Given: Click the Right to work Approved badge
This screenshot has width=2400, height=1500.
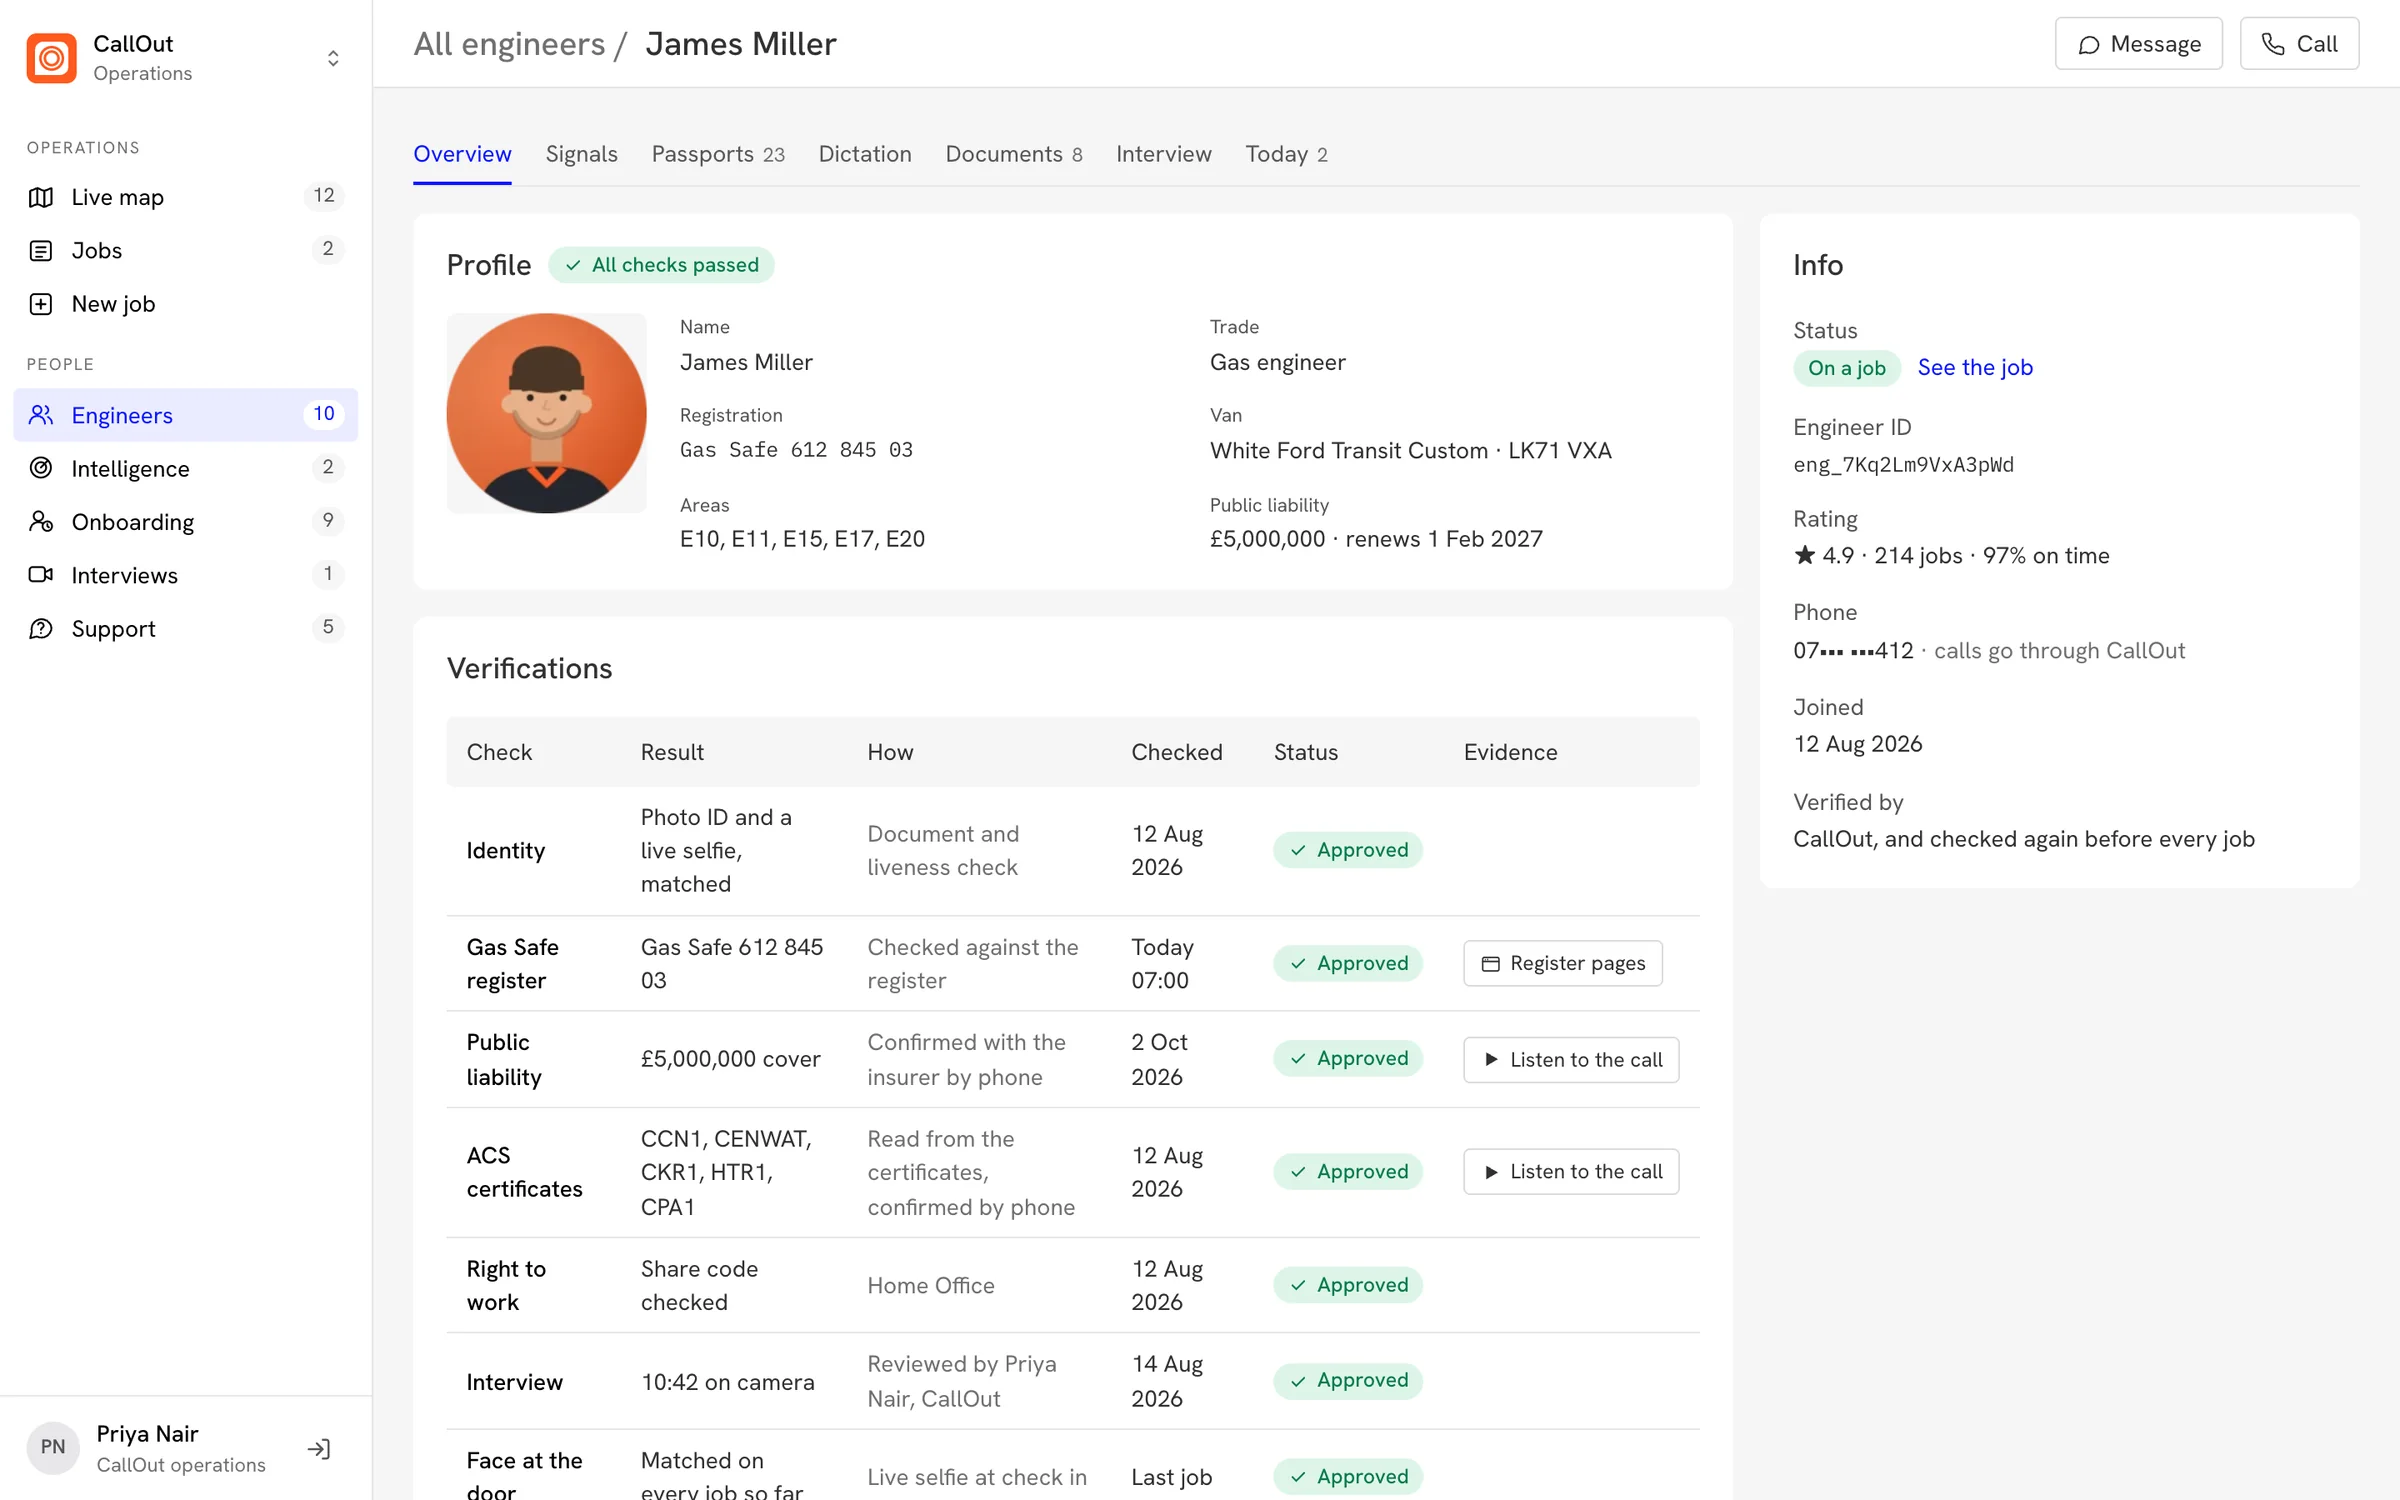Looking at the screenshot, I should (x=1347, y=1285).
